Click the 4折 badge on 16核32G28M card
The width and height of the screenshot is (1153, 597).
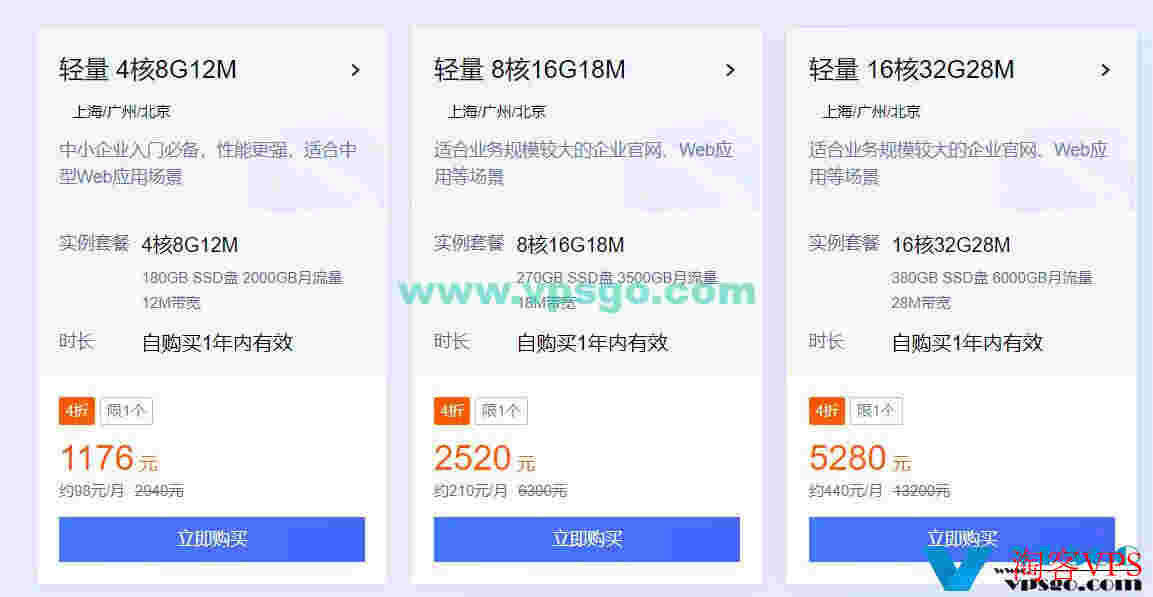coord(827,411)
